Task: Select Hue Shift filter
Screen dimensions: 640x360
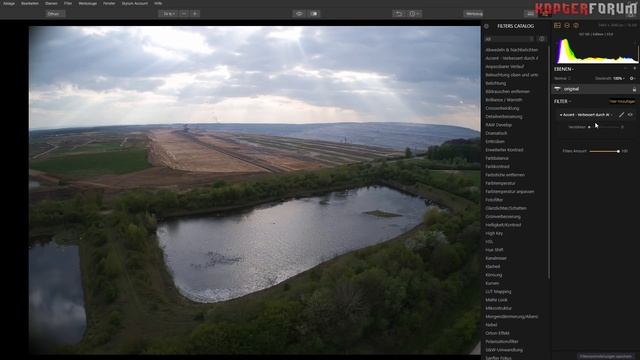Action: [494, 250]
